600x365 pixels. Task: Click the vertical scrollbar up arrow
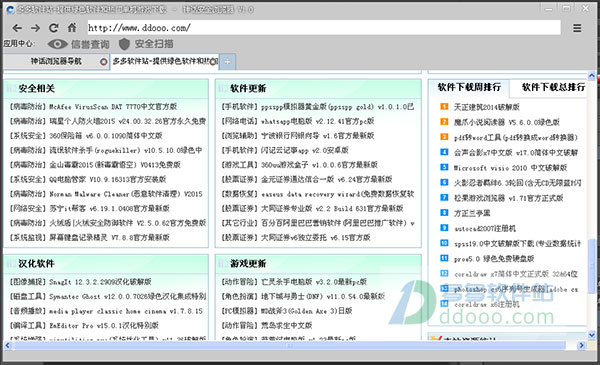pos(592,75)
